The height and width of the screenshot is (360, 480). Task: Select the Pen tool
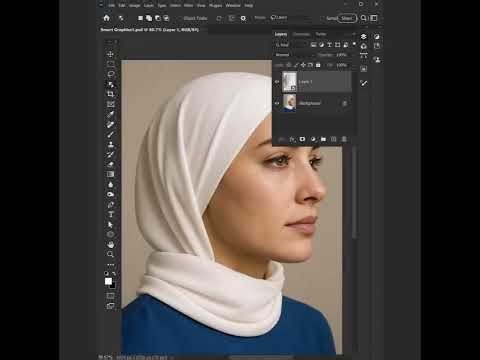coord(111,204)
